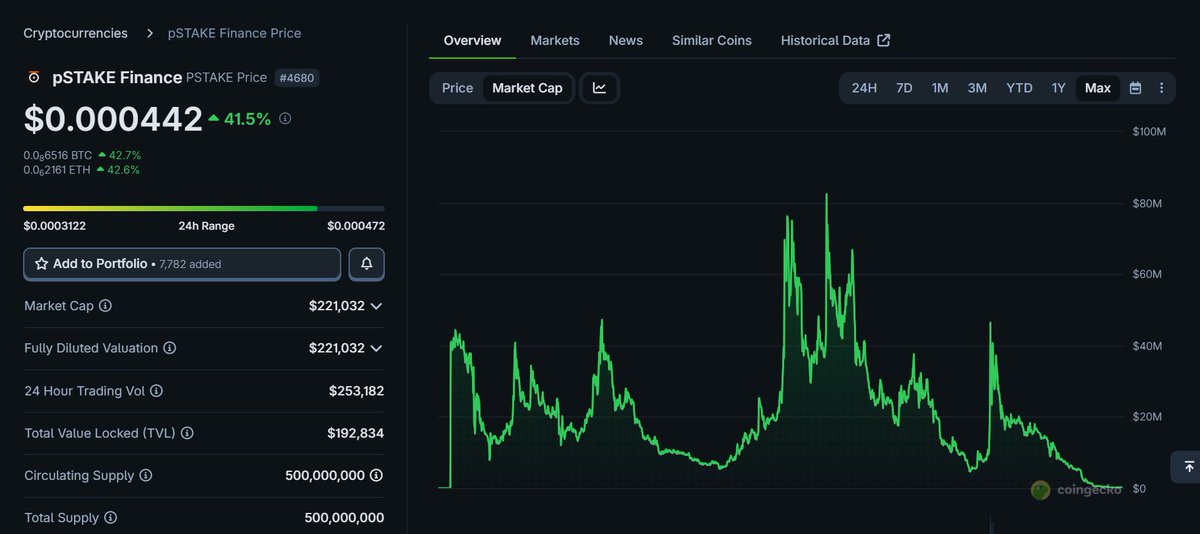The height and width of the screenshot is (534, 1200).
Task: Click the 41.5% price change
Action: coord(239,119)
